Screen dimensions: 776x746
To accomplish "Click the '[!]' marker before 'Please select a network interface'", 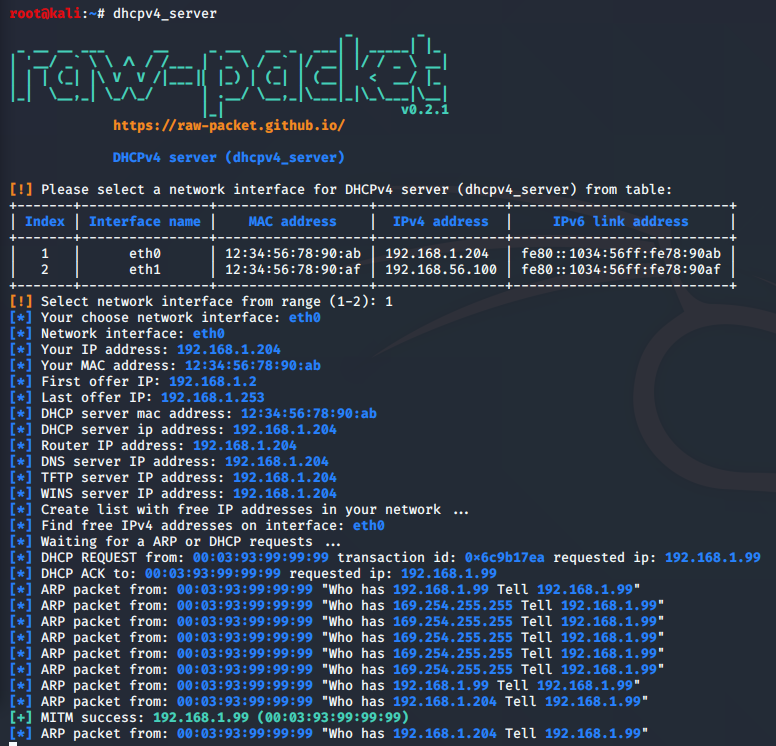I will click(21, 189).
